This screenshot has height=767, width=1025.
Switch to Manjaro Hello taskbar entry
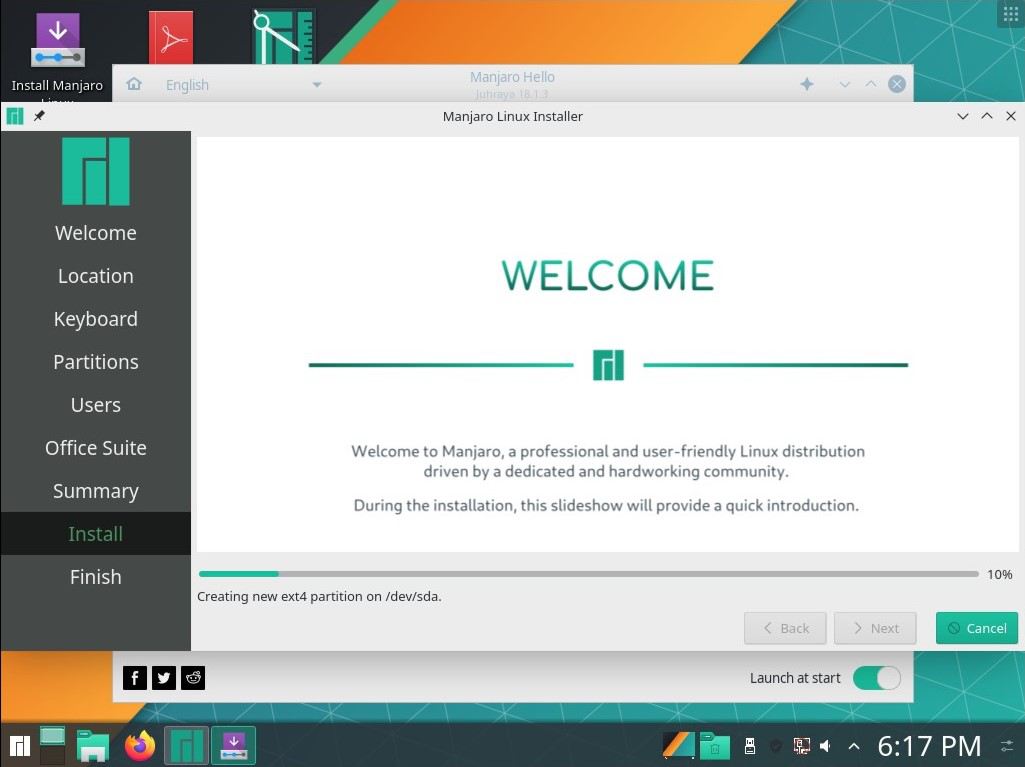pos(186,745)
